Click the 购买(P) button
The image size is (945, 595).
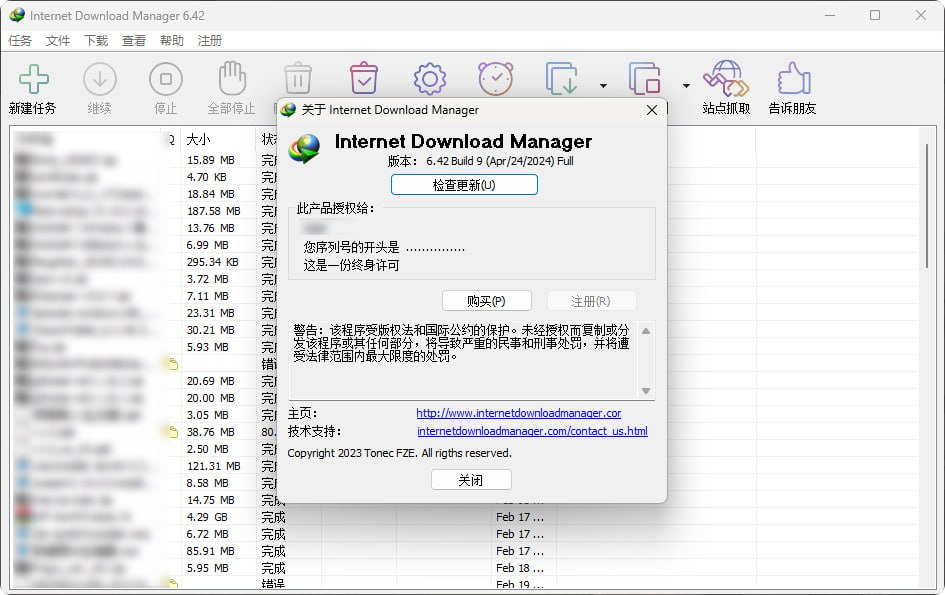[x=486, y=301]
